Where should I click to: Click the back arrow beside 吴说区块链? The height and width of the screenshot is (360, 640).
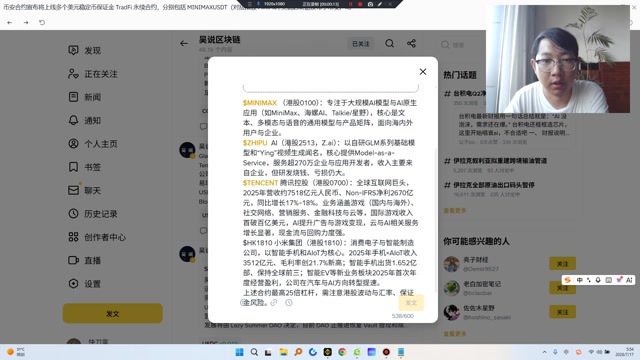pos(184,43)
